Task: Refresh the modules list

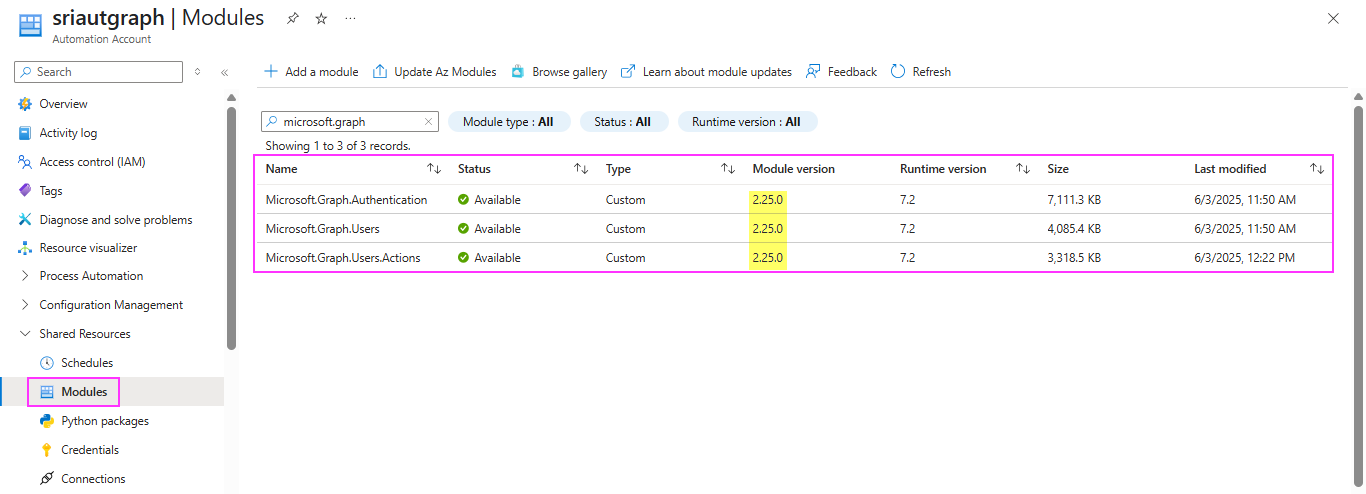Action: pyautogui.click(x=920, y=72)
